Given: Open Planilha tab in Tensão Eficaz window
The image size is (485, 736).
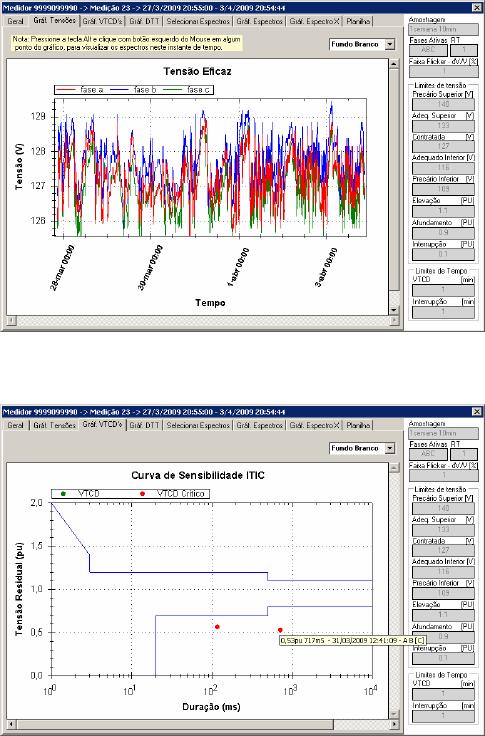Looking at the screenshot, I should 358,21.
